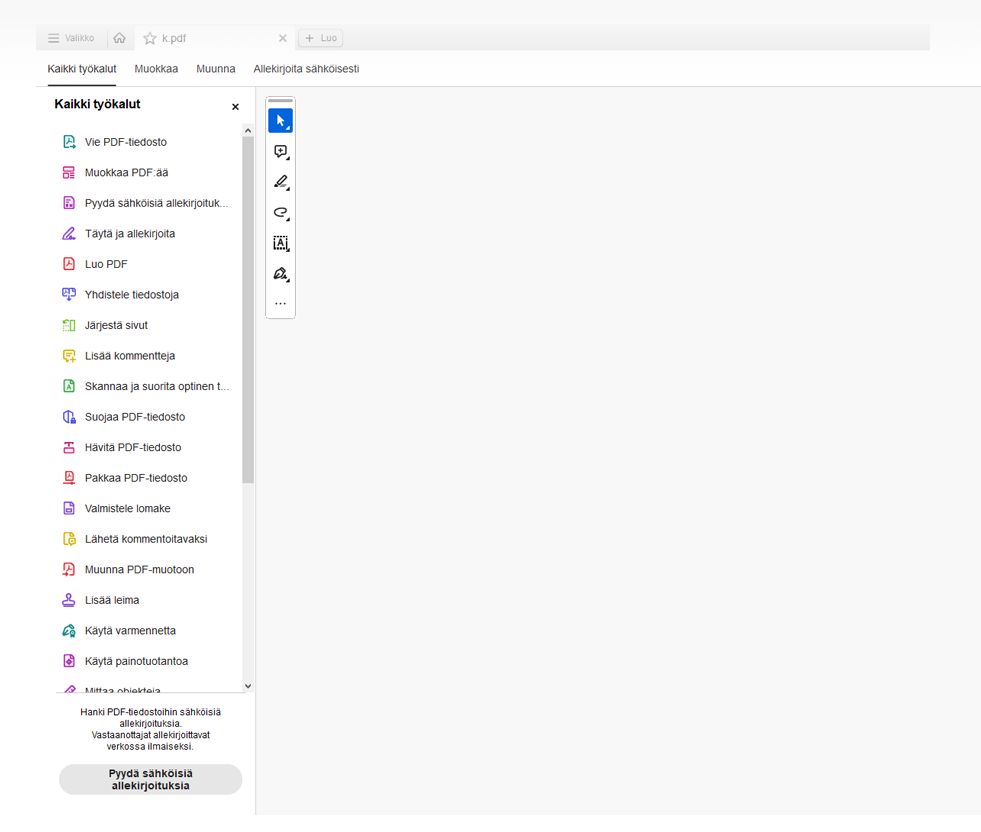
Task: Click the Pyydä sähköisiä allekirjoituksia button
Action: [150, 779]
